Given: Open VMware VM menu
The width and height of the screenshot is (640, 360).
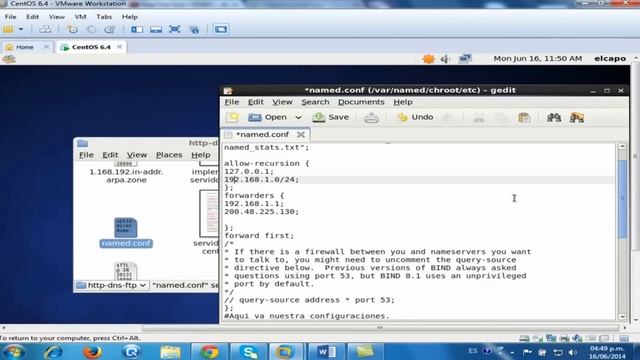Looking at the screenshot, I should pos(80,17).
